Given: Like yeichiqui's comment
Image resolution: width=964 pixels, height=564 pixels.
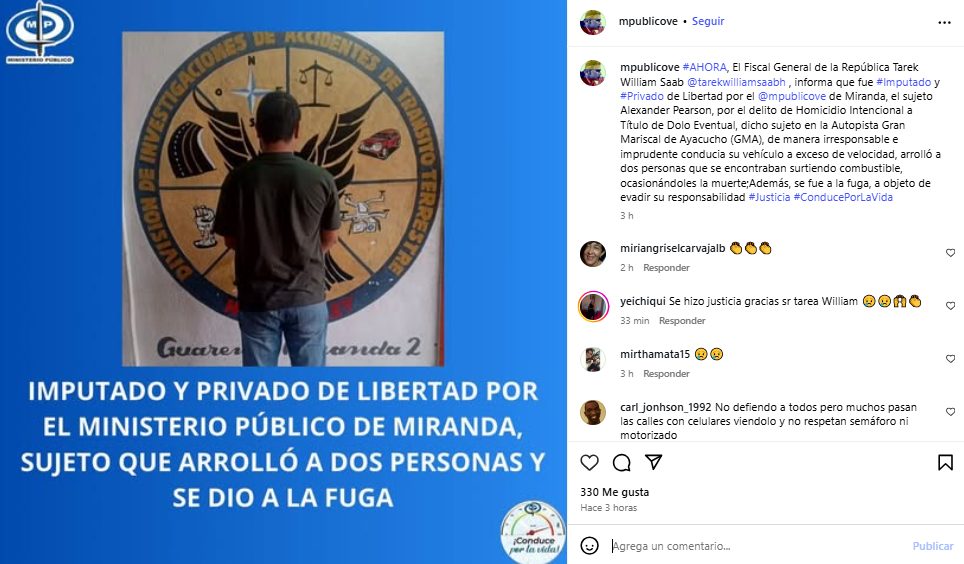Looking at the screenshot, I should coord(950,306).
